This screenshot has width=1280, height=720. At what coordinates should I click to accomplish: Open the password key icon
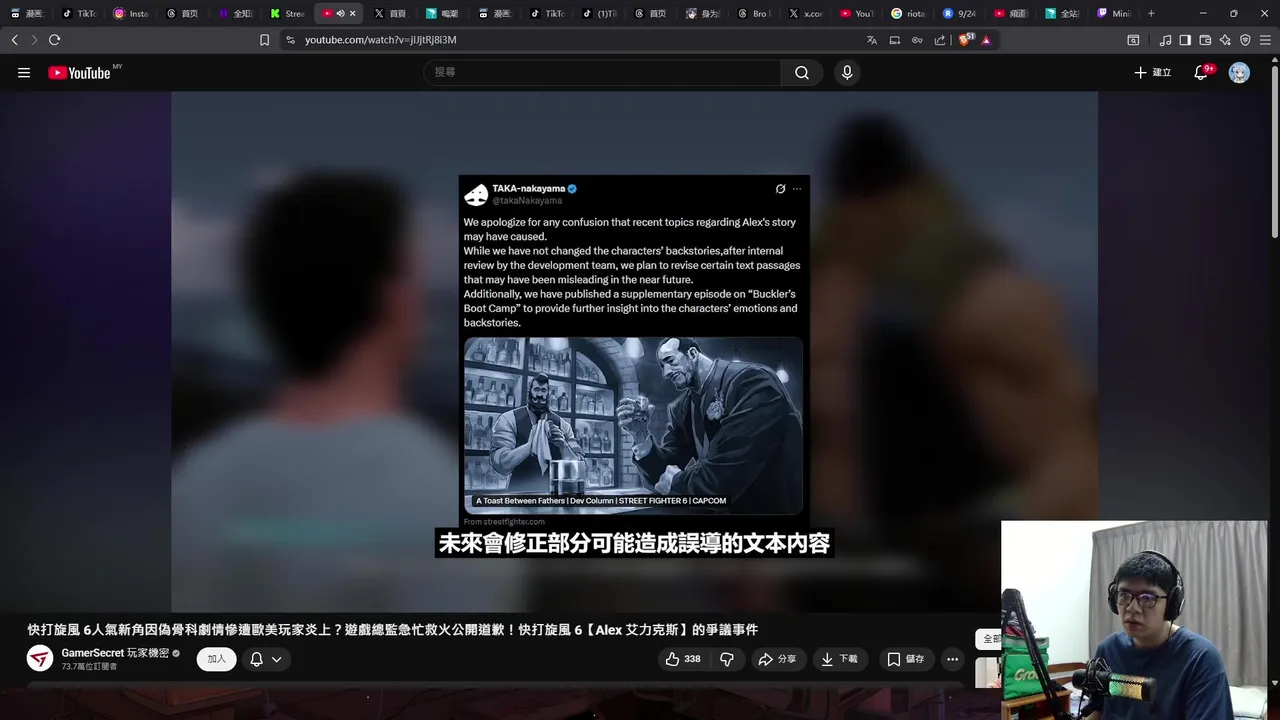(x=917, y=40)
